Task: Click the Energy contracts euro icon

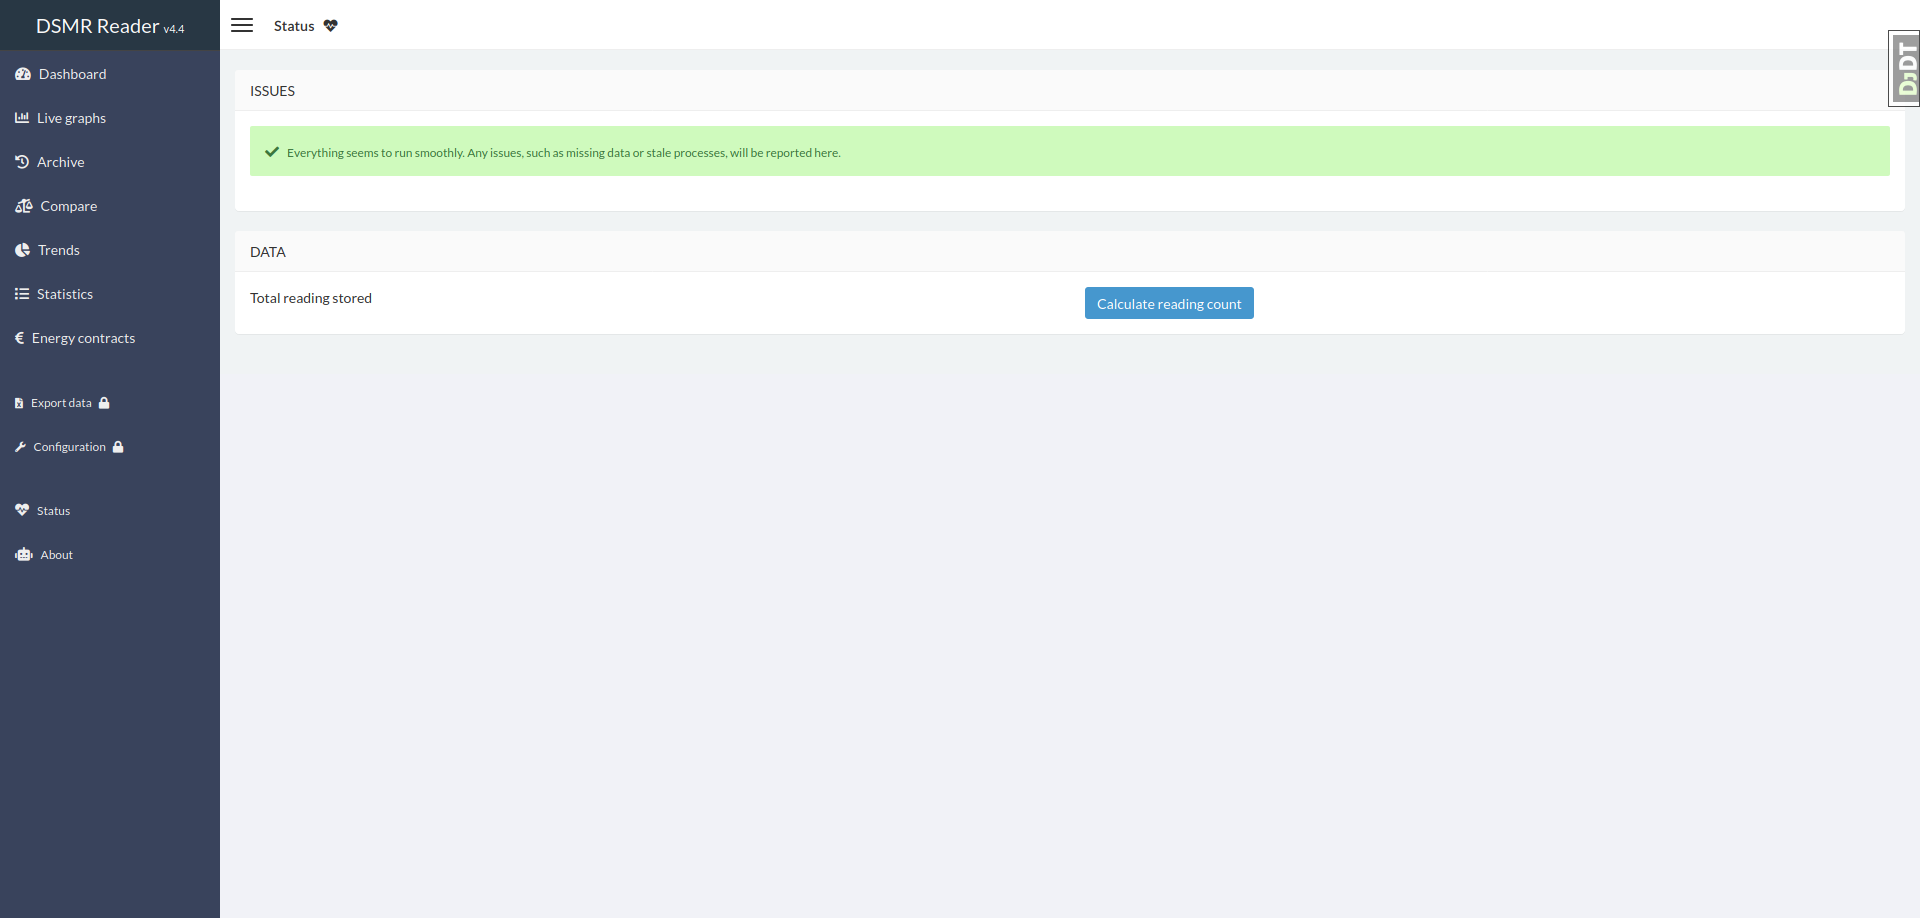Action: 19,338
